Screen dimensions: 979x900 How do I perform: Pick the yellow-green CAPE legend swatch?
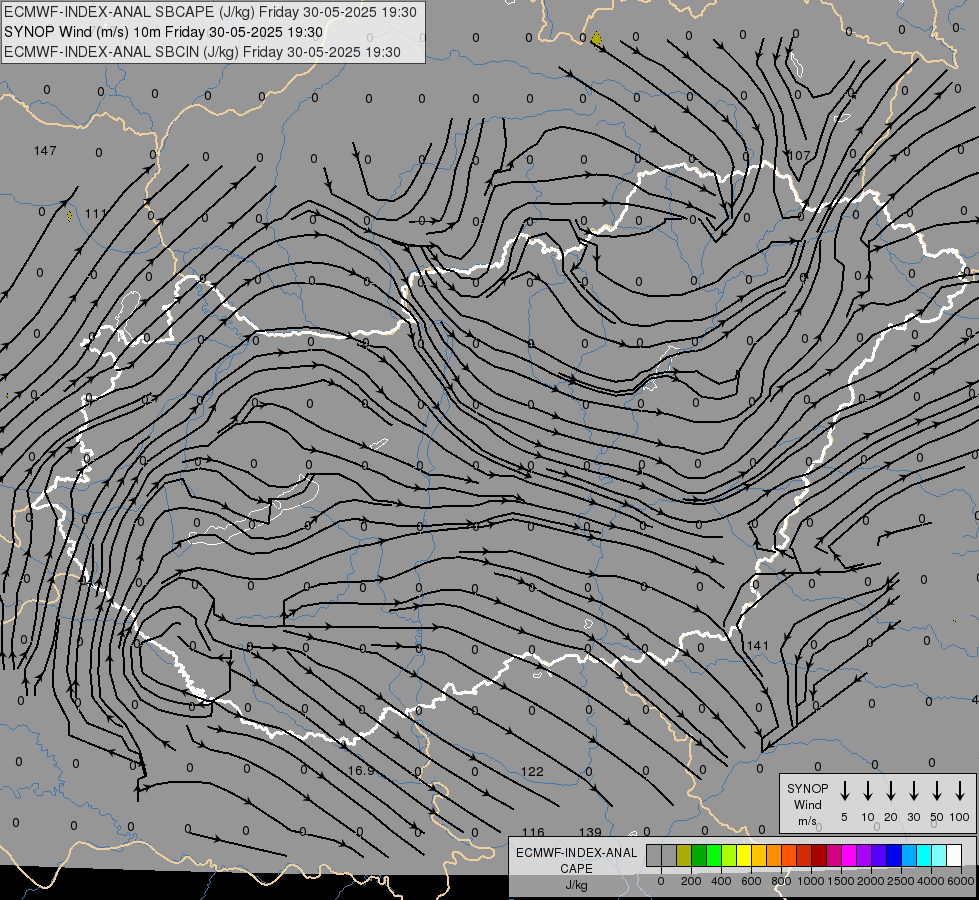(729, 855)
